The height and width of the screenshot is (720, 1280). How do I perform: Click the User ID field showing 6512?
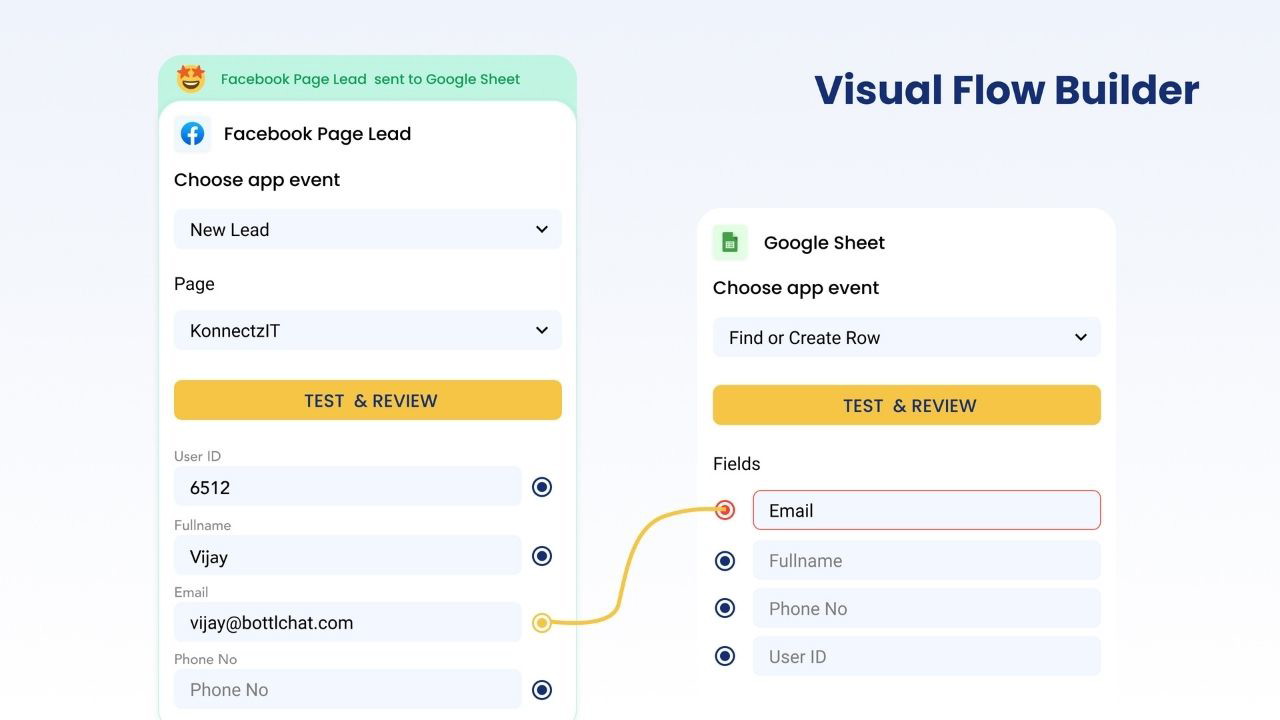tap(348, 486)
